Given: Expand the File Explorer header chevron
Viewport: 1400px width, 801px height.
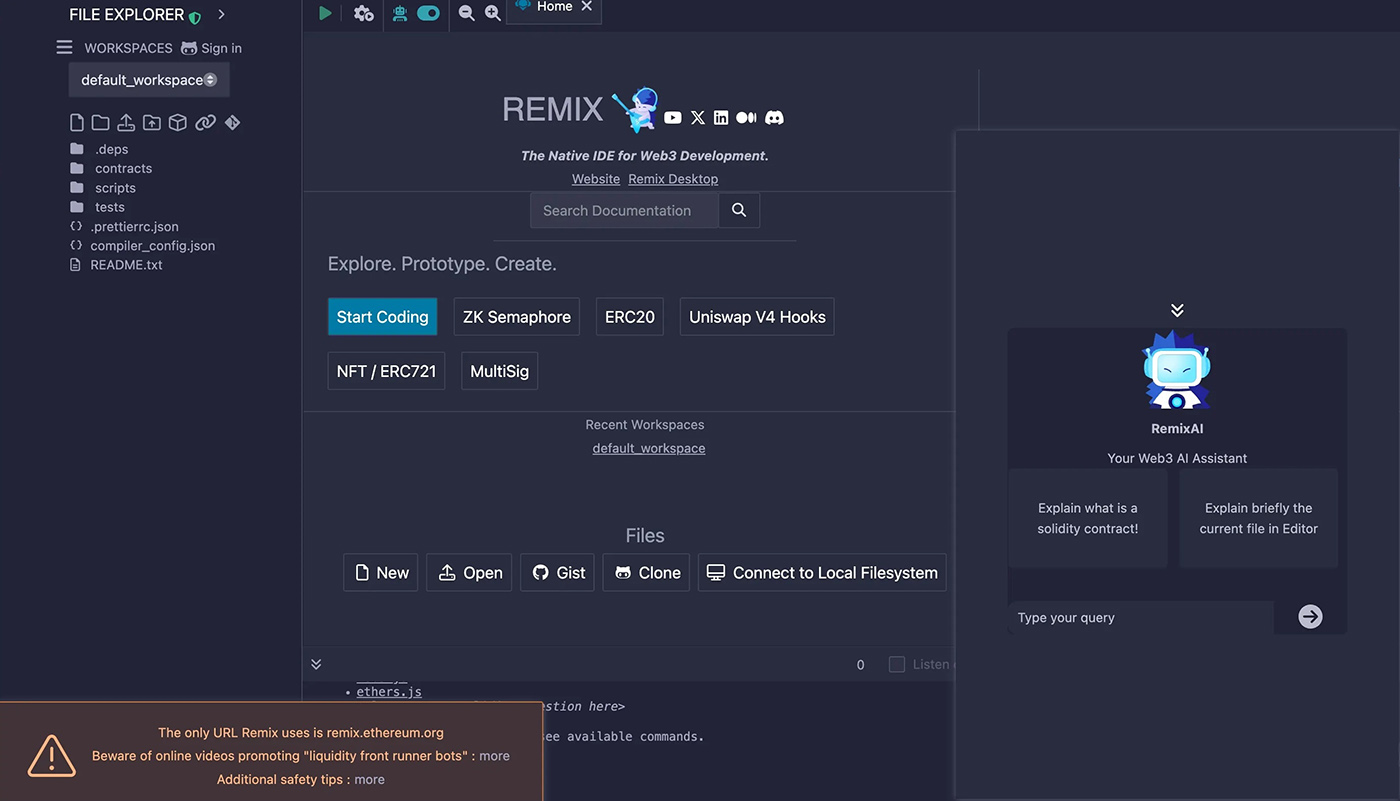Looking at the screenshot, I should (221, 14).
